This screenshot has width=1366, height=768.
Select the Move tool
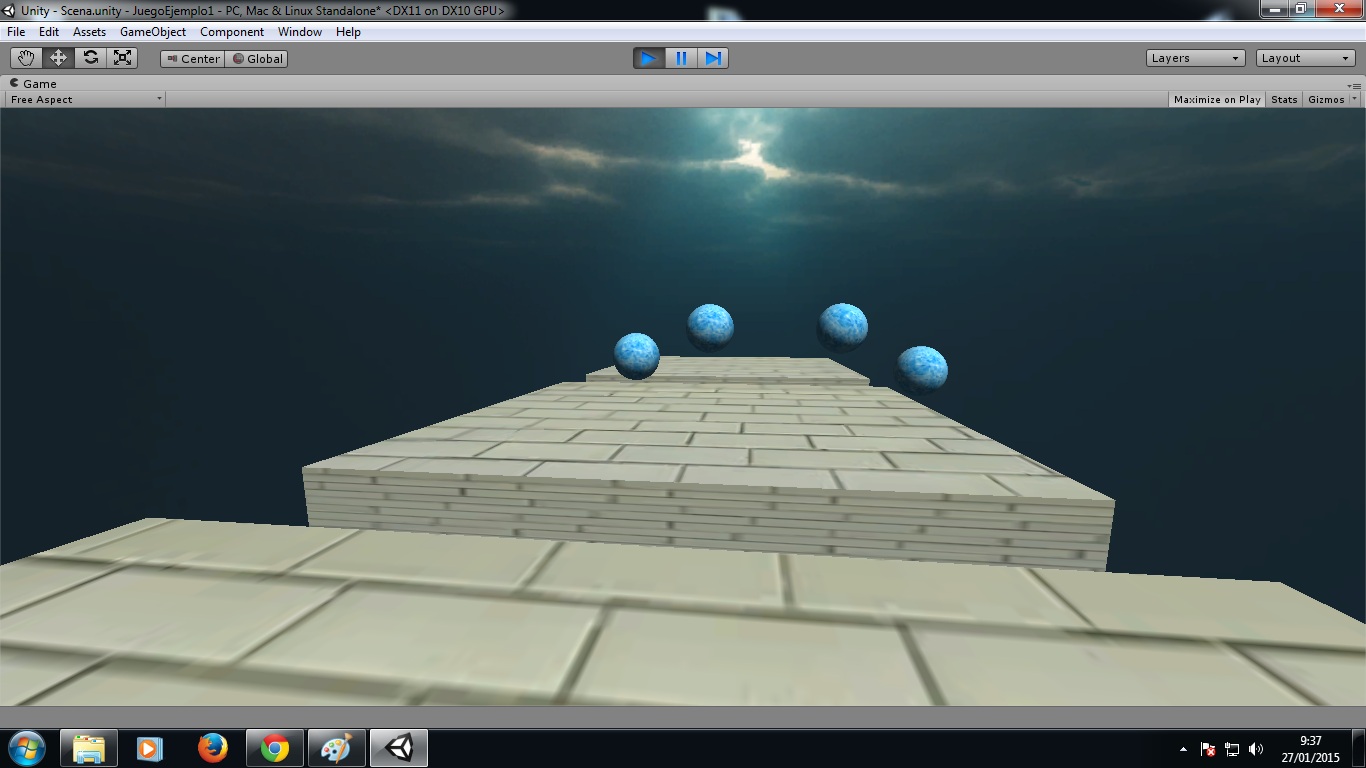coord(58,58)
